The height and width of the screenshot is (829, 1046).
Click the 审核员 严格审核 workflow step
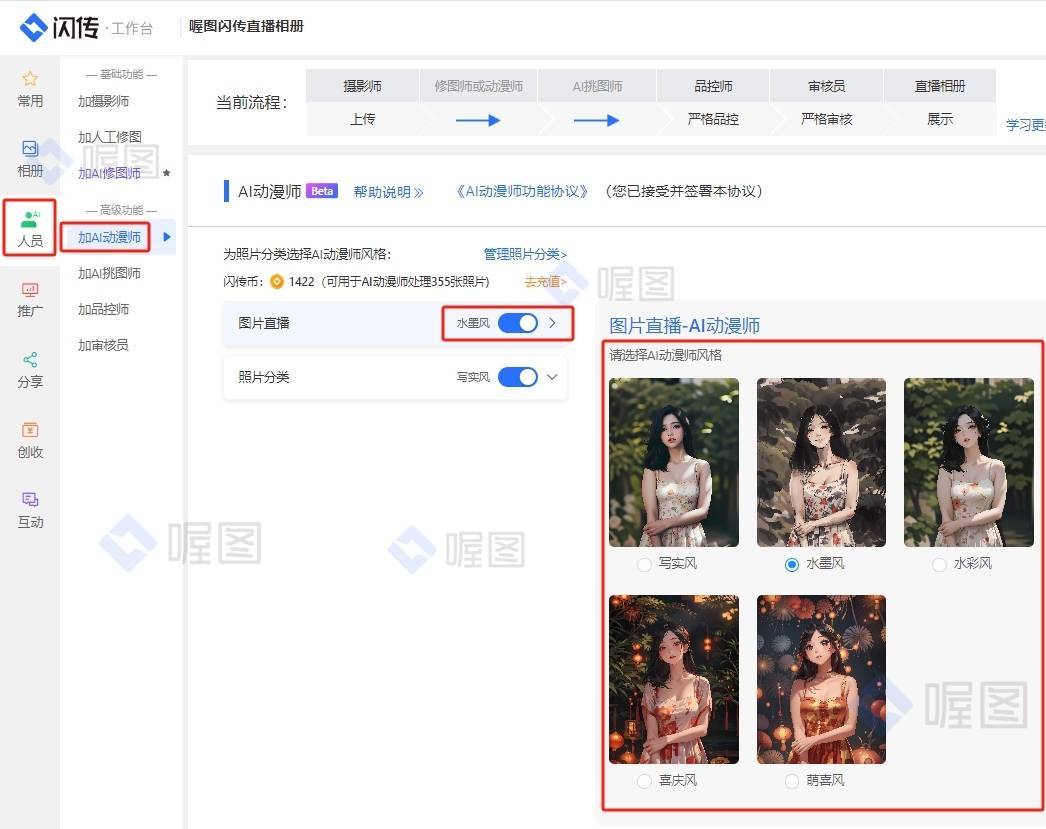[x=827, y=102]
